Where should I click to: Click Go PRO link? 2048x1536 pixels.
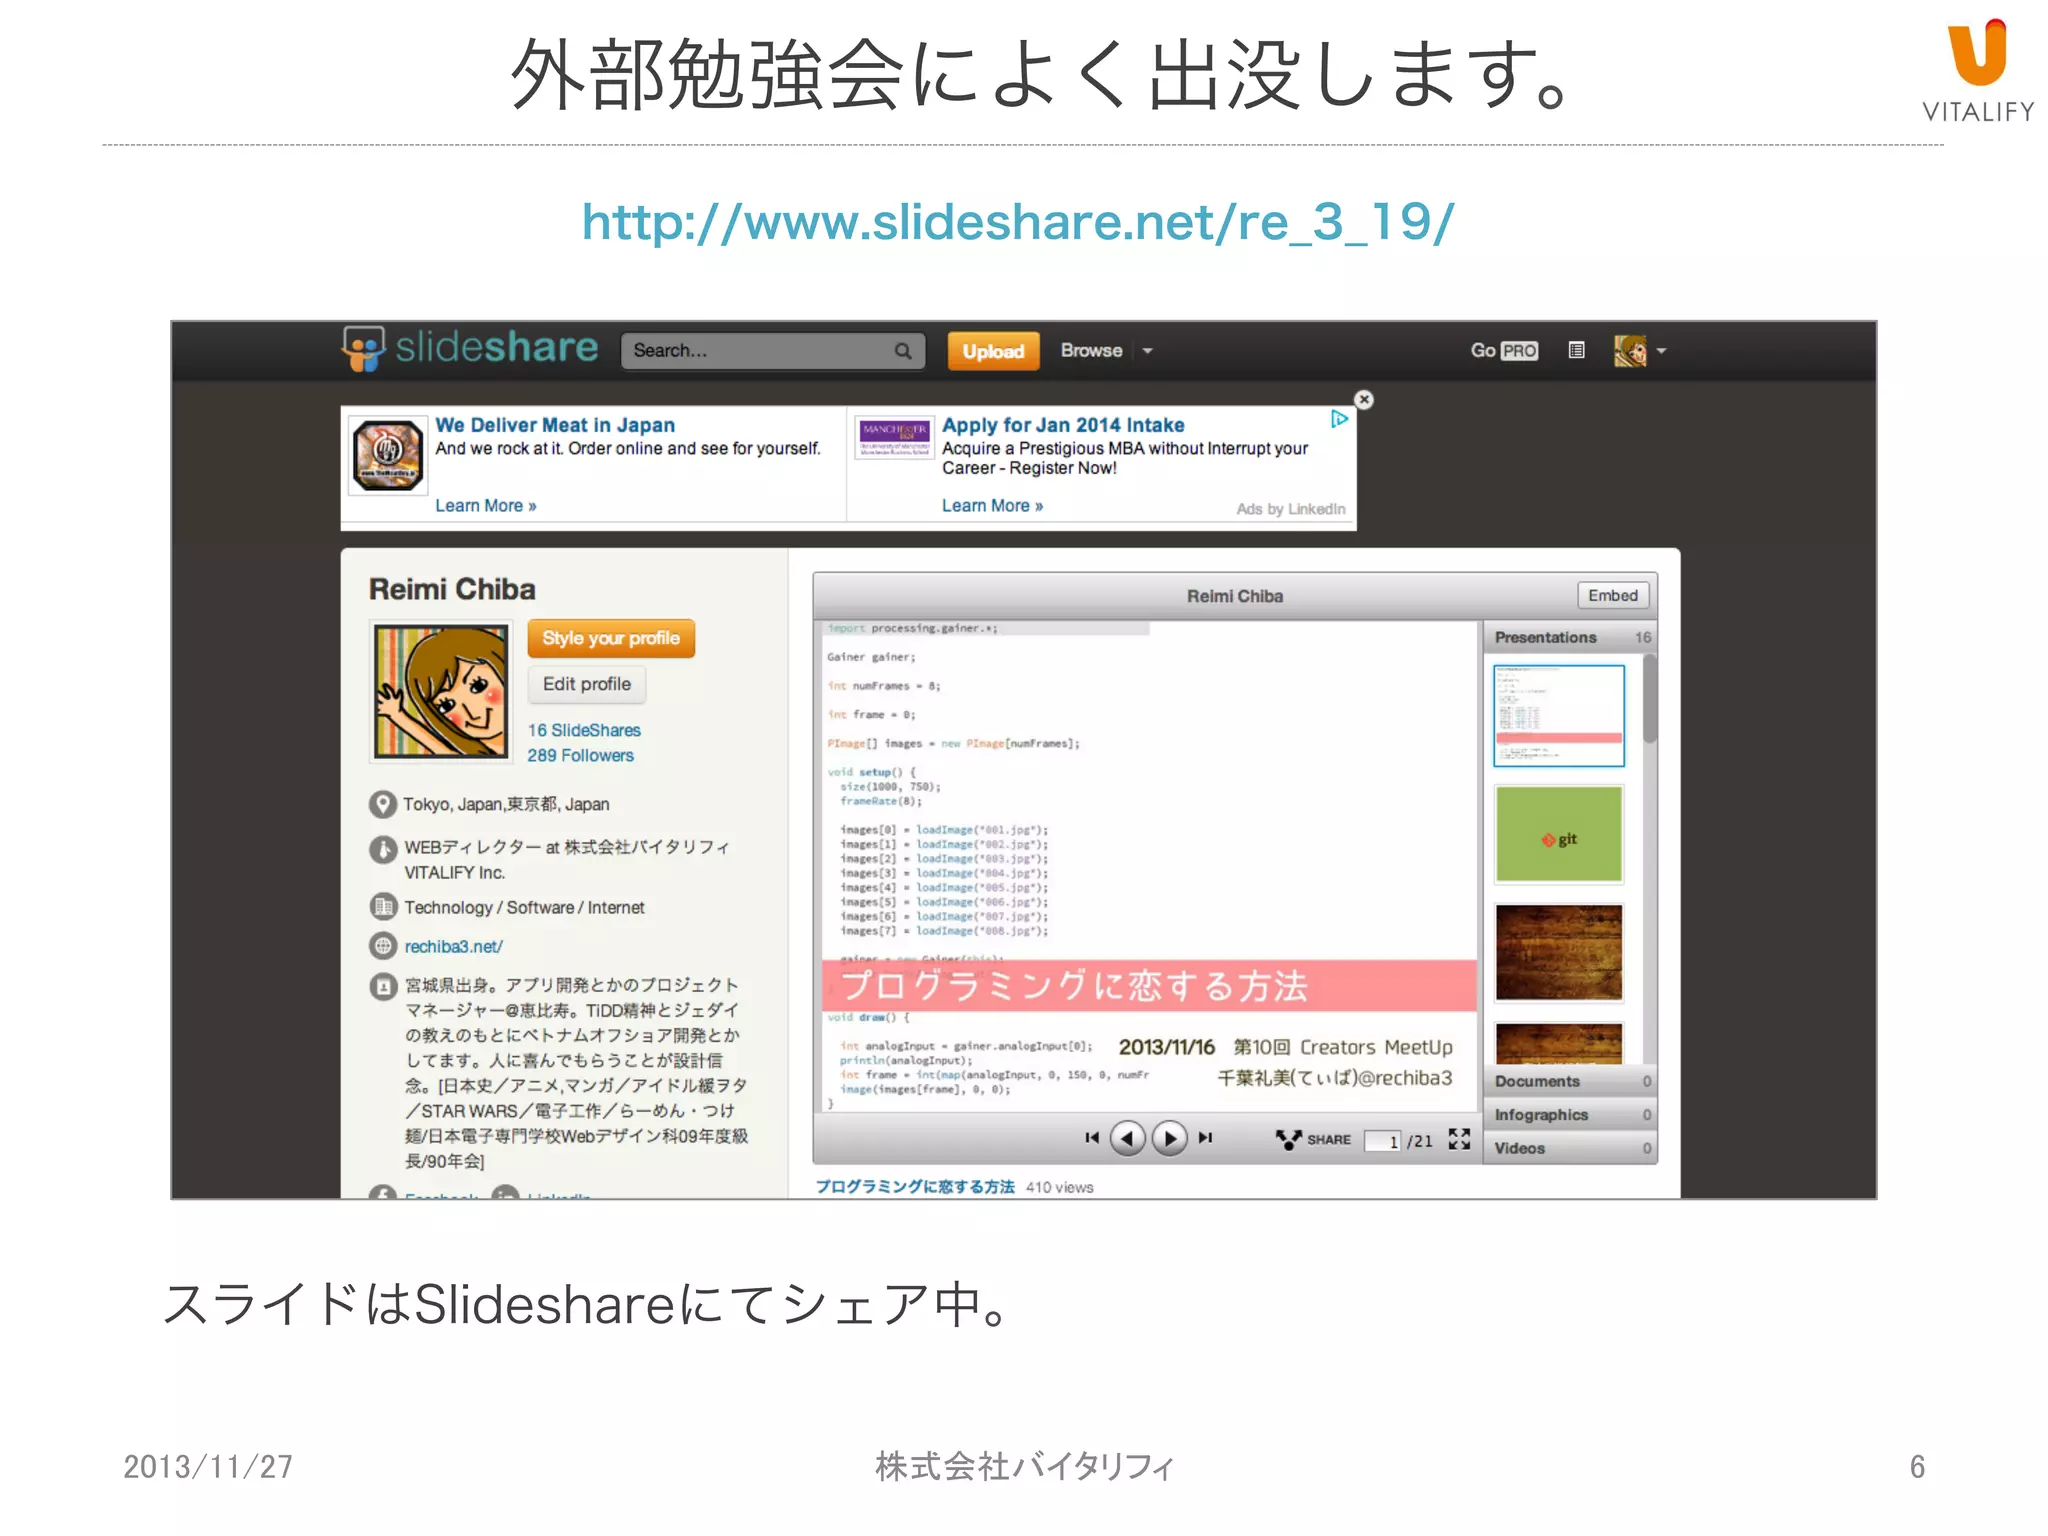(1504, 351)
